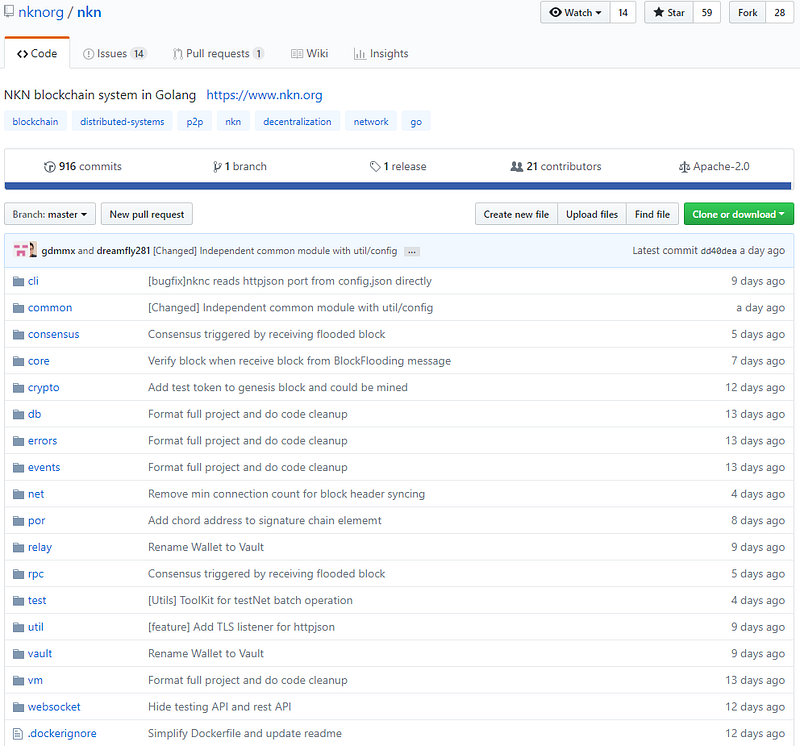
Task: Click Create new file button
Action: 516,214
